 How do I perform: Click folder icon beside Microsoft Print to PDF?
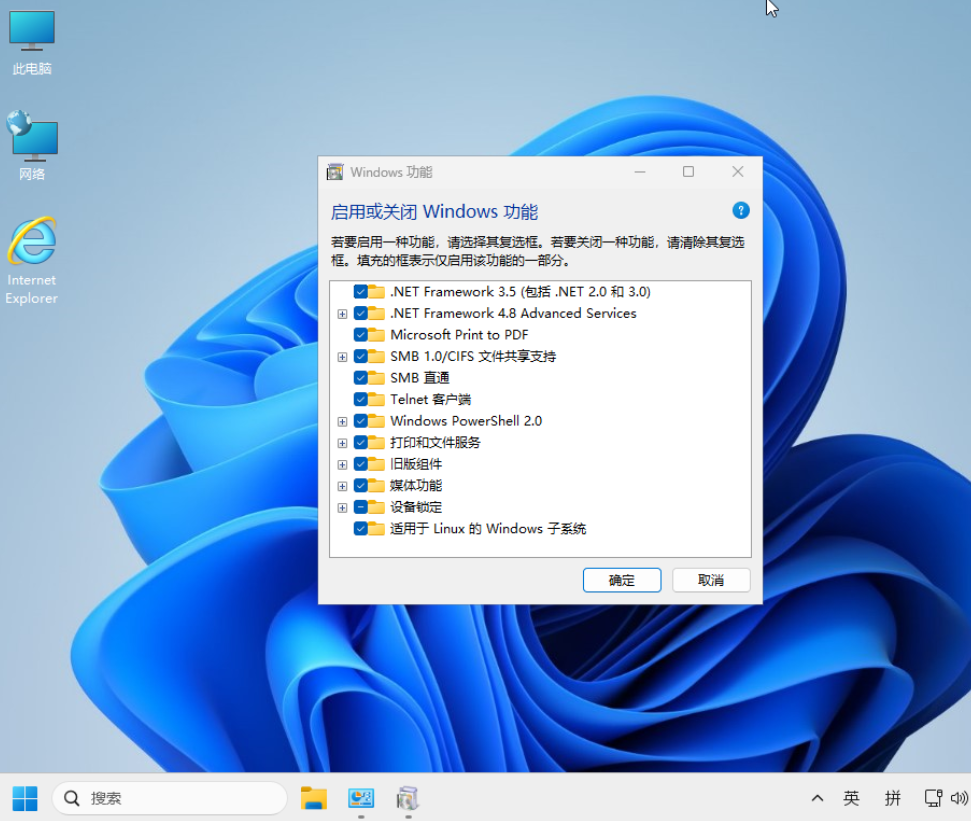coord(376,335)
